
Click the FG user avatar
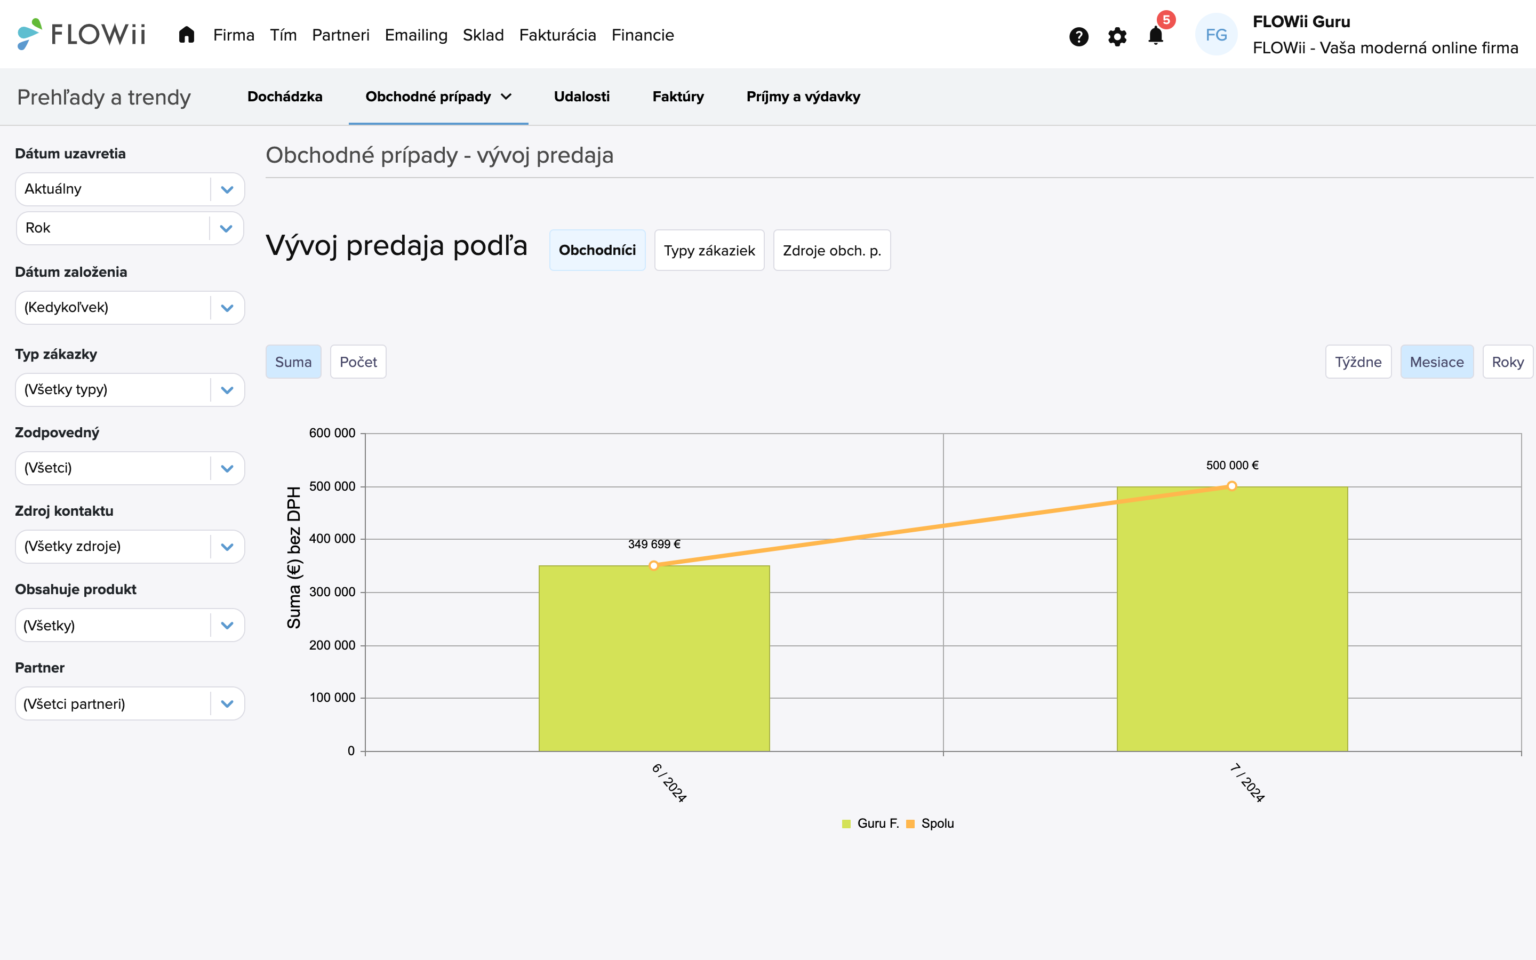point(1216,35)
